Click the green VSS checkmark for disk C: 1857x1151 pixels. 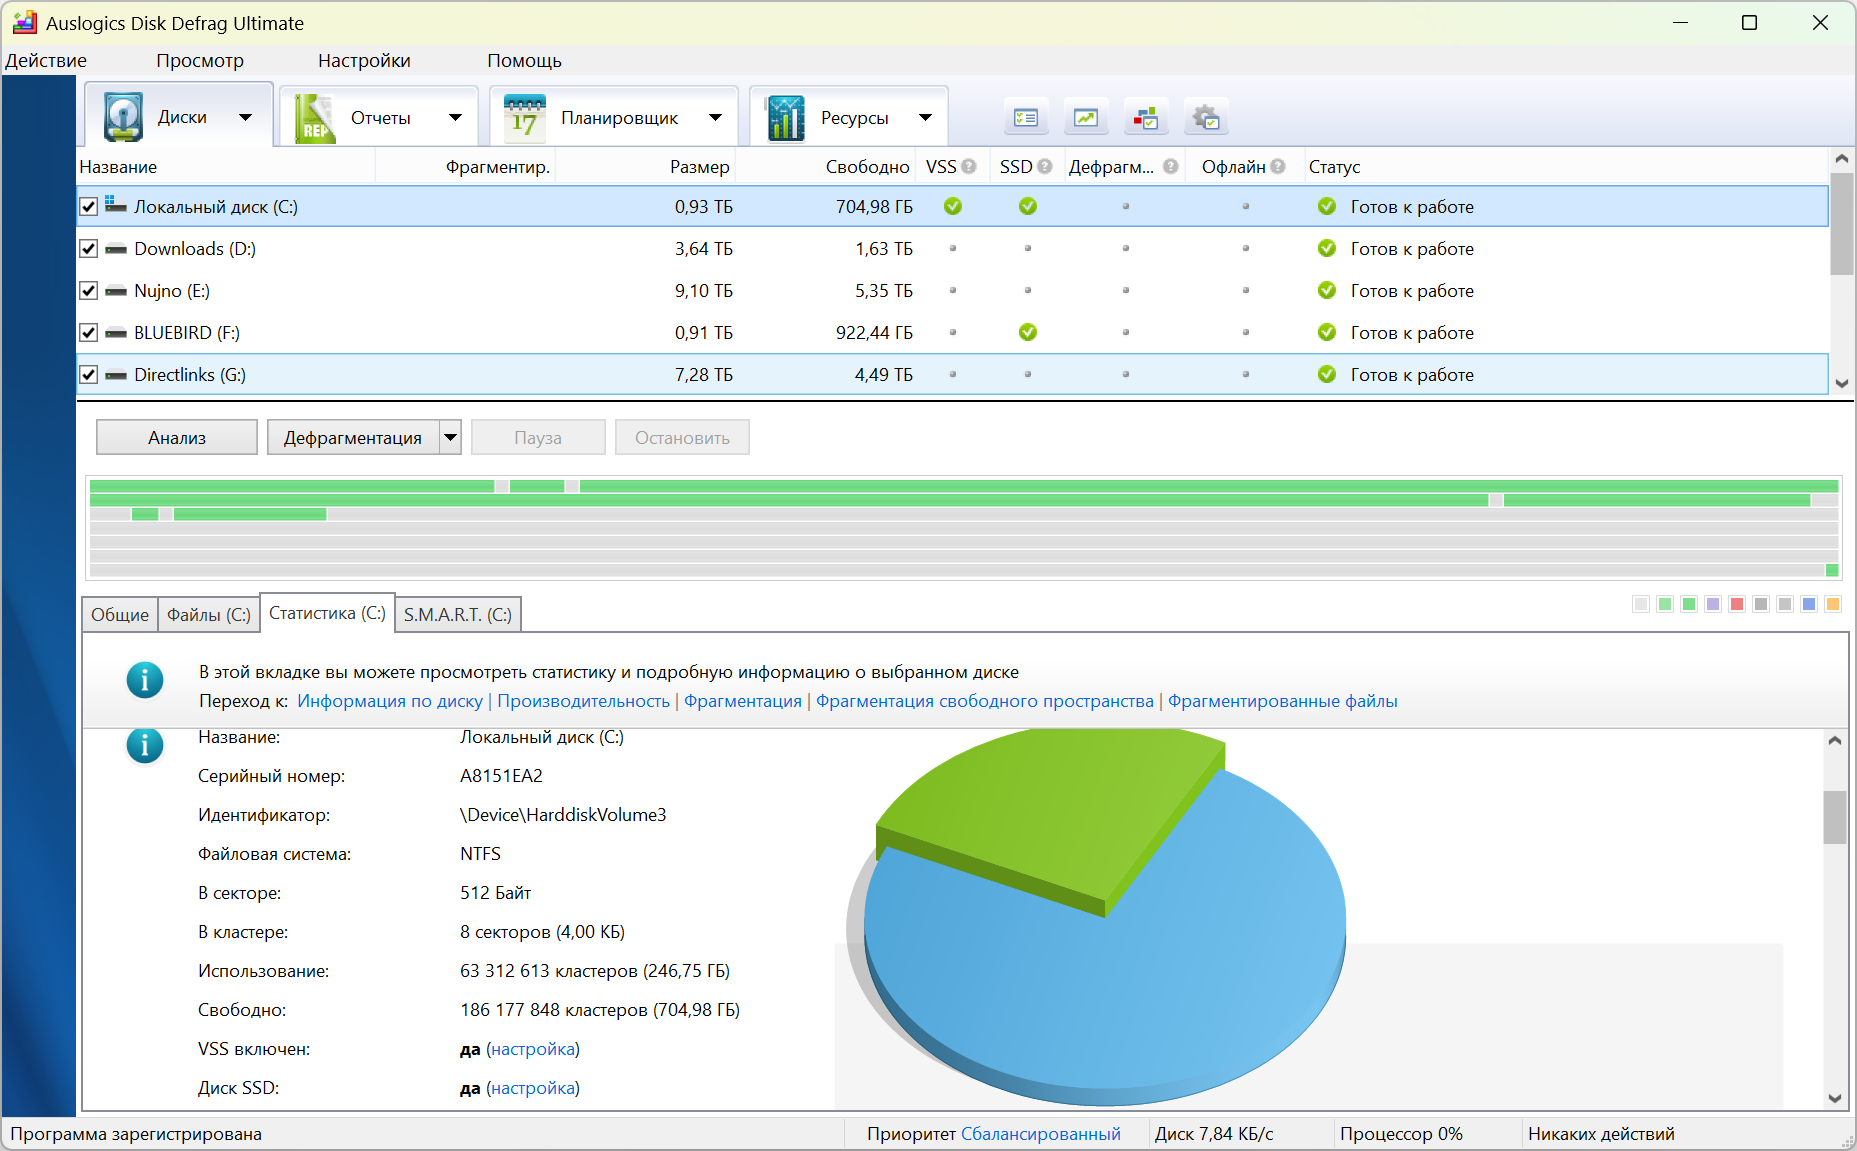(953, 206)
